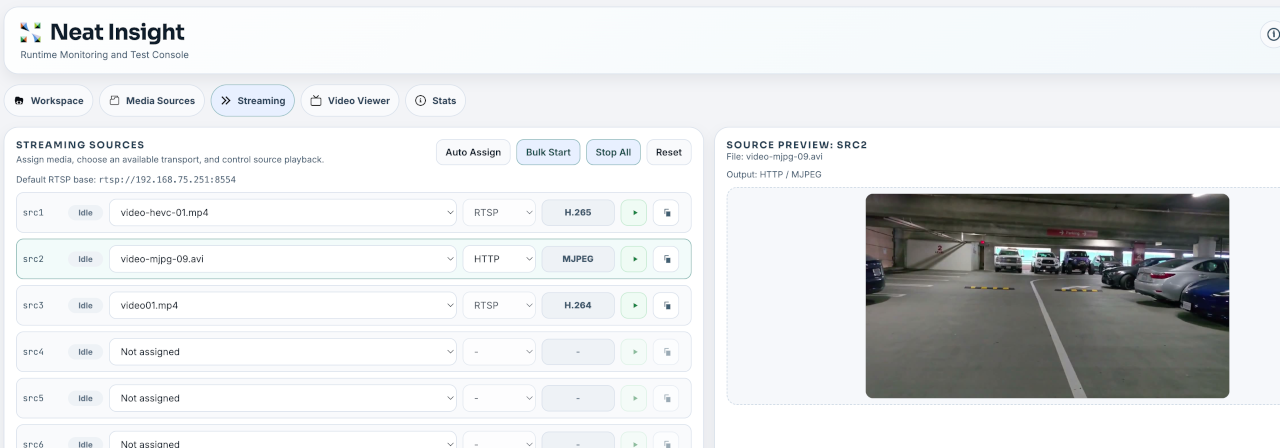Click the Neat Insight logo icon
Viewport: 1280px width, 448px height.
31,33
